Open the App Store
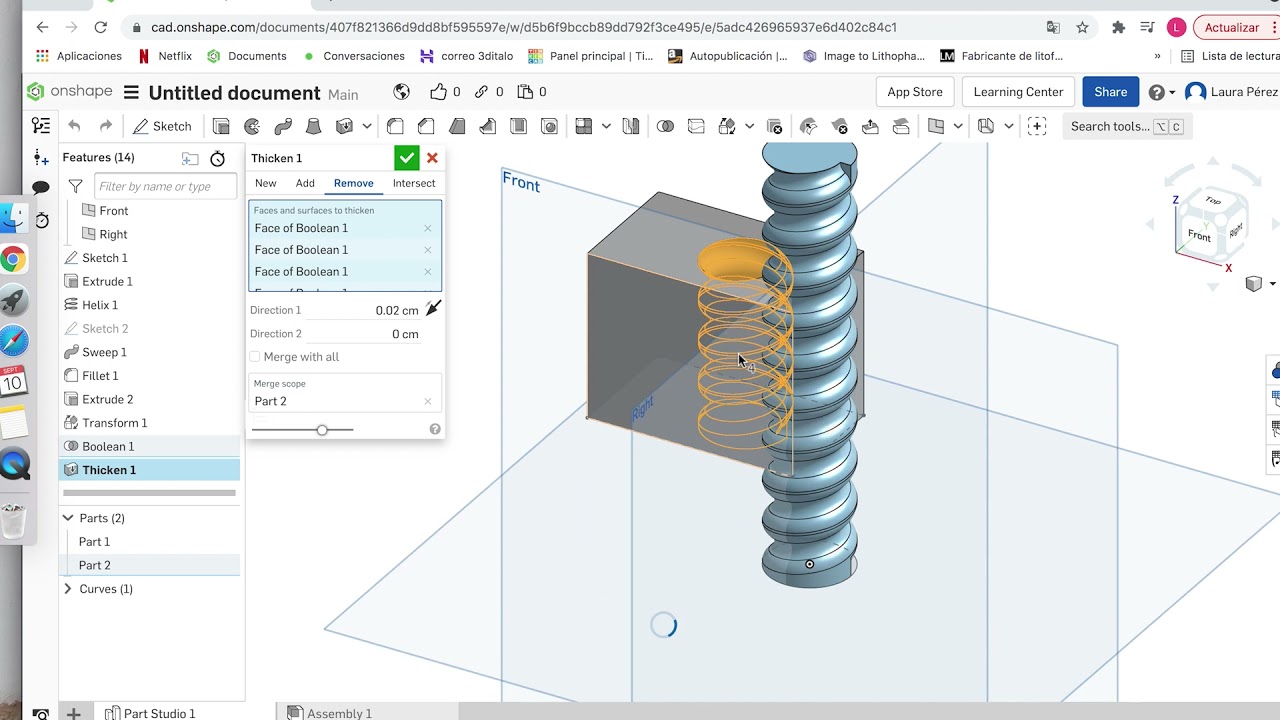This screenshot has width=1280, height=720. tap(915, 92)
